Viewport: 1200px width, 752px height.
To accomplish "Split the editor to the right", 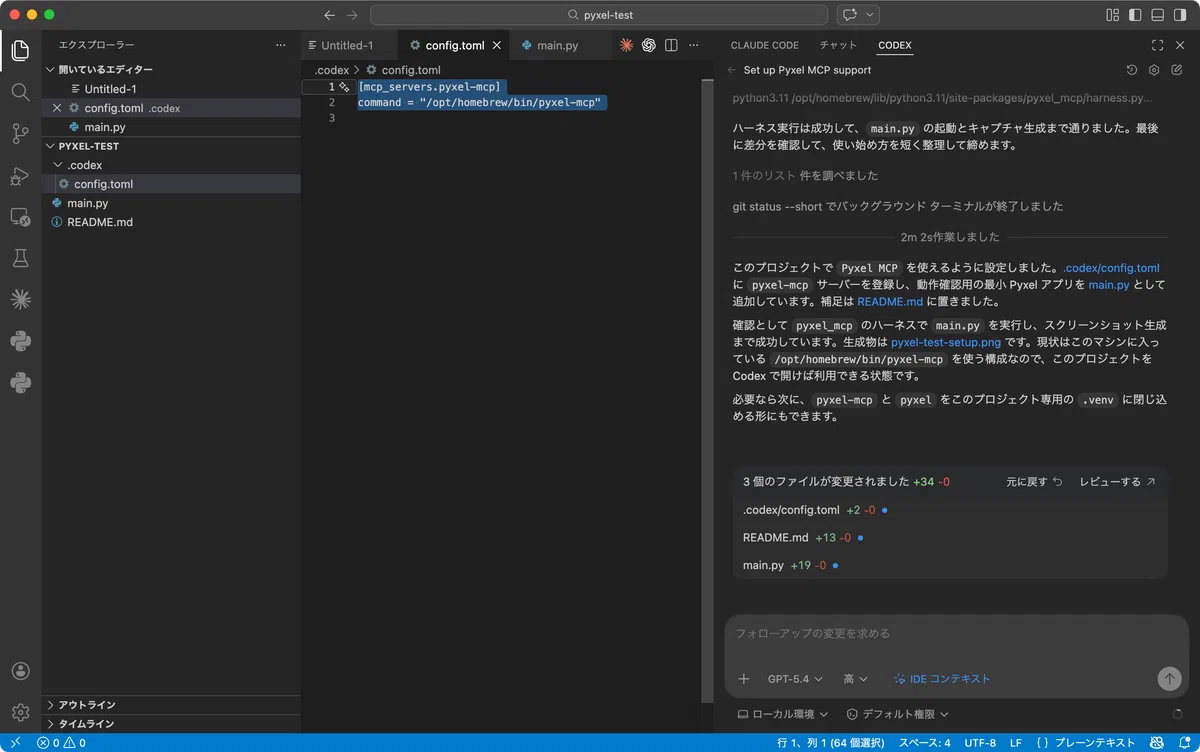I will 671,45.
